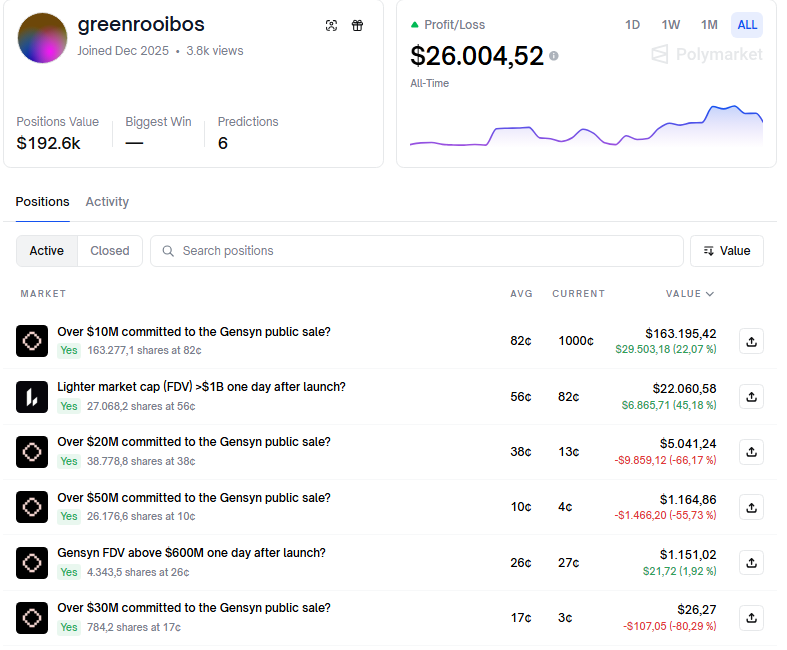The image size is (787, 650).
Task: Focus the Search positions field
Action: click(417, 250)
